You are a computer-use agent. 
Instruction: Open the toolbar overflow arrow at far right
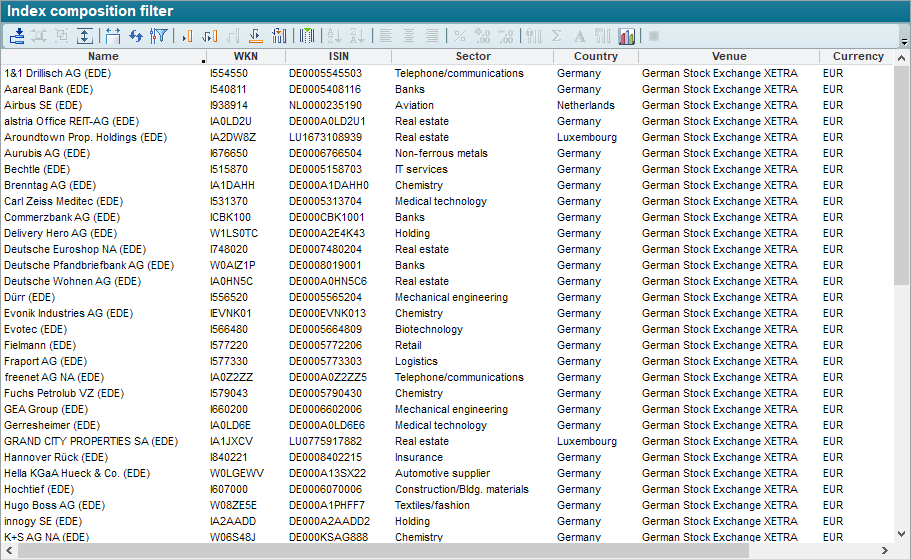pyautogui.click(x=903, y=41)
